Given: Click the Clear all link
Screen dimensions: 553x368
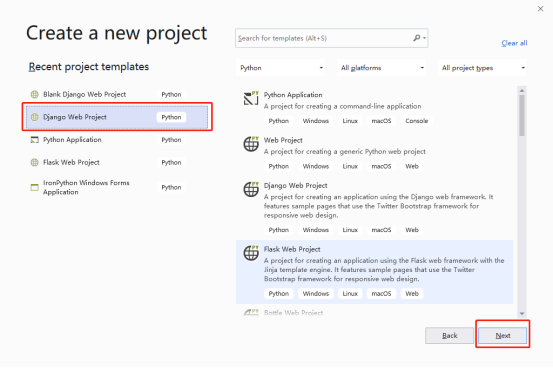Looking at the screenshot, I should [514, 43].
